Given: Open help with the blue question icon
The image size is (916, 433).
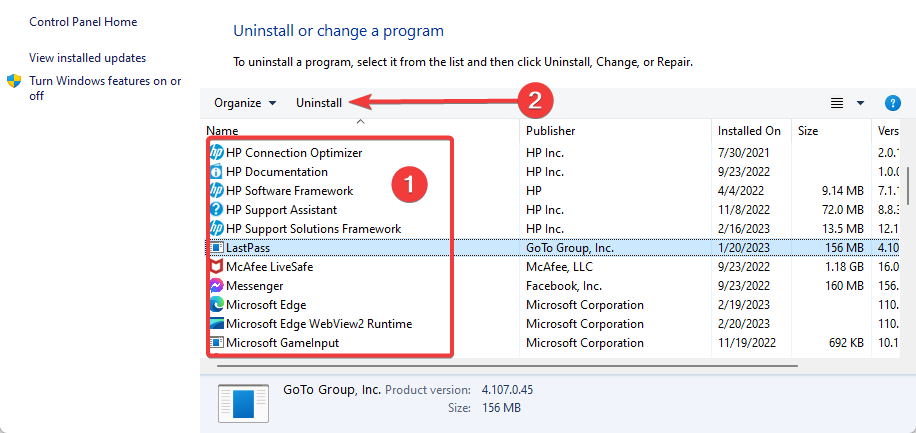Looking at the screenshot, I should (x=893, y=103).
